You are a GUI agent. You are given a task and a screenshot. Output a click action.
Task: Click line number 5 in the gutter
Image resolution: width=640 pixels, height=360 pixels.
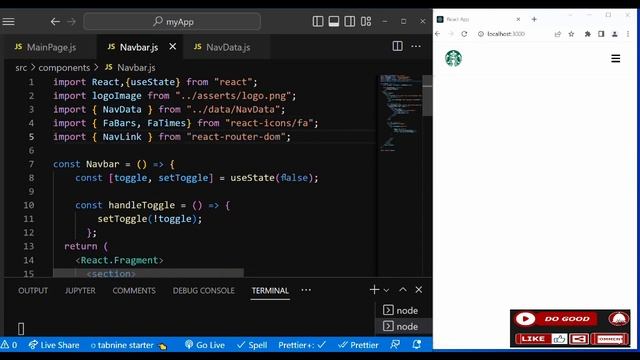(x=31, y=137)
